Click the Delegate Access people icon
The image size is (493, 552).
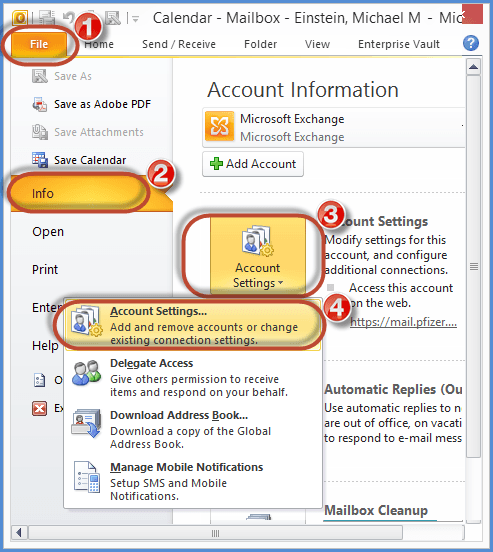[x=87, y=372]
